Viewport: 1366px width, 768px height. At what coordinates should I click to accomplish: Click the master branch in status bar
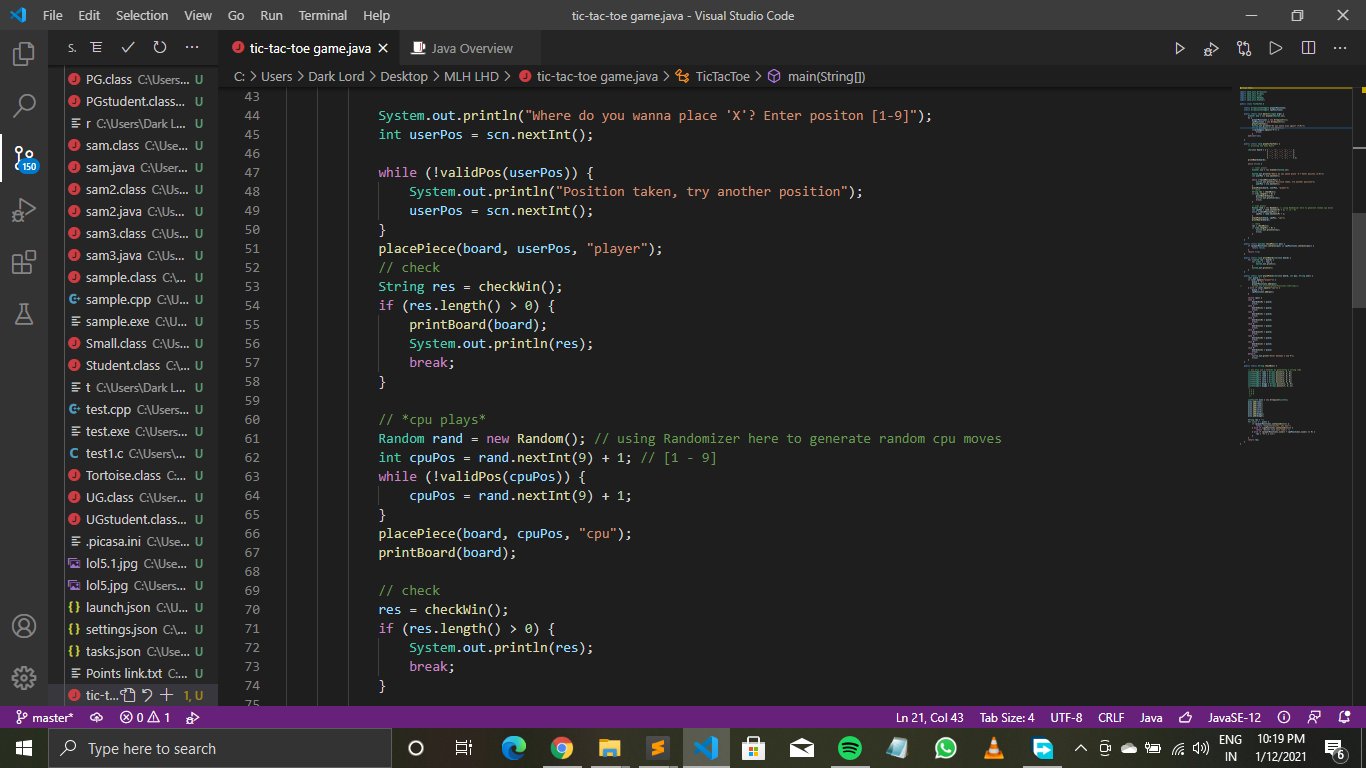coord(45,717)
